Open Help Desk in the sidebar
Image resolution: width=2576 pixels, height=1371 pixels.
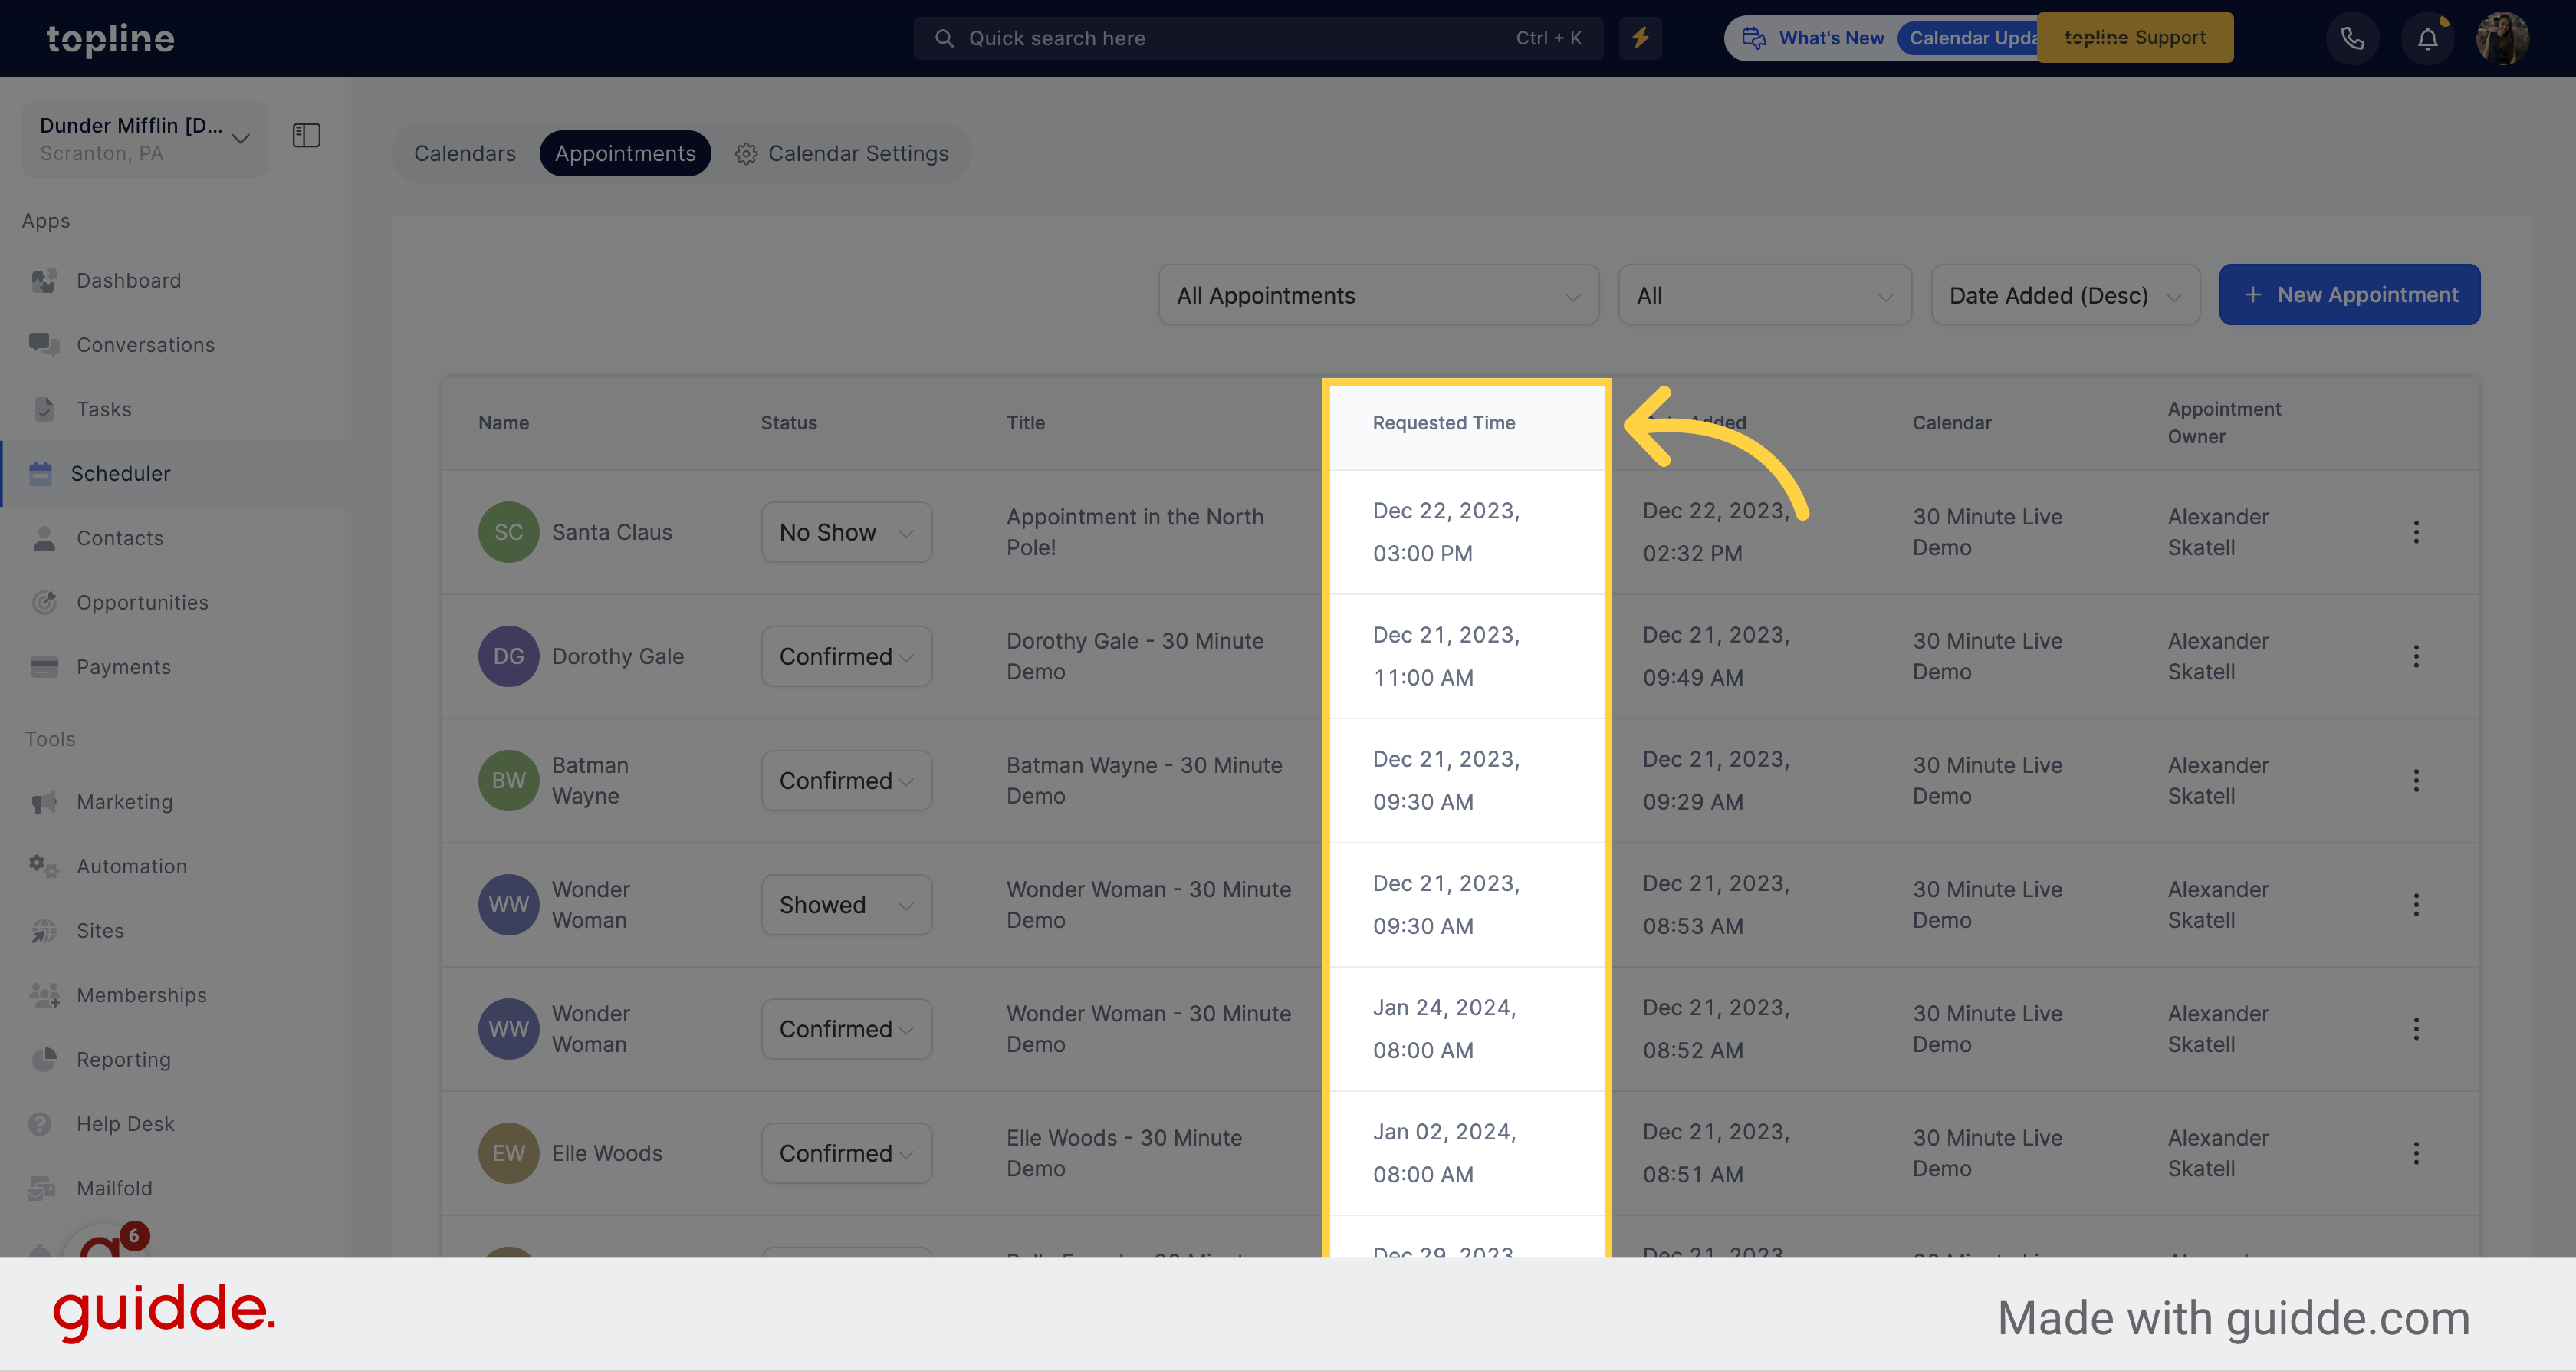tap(125, 1124)
